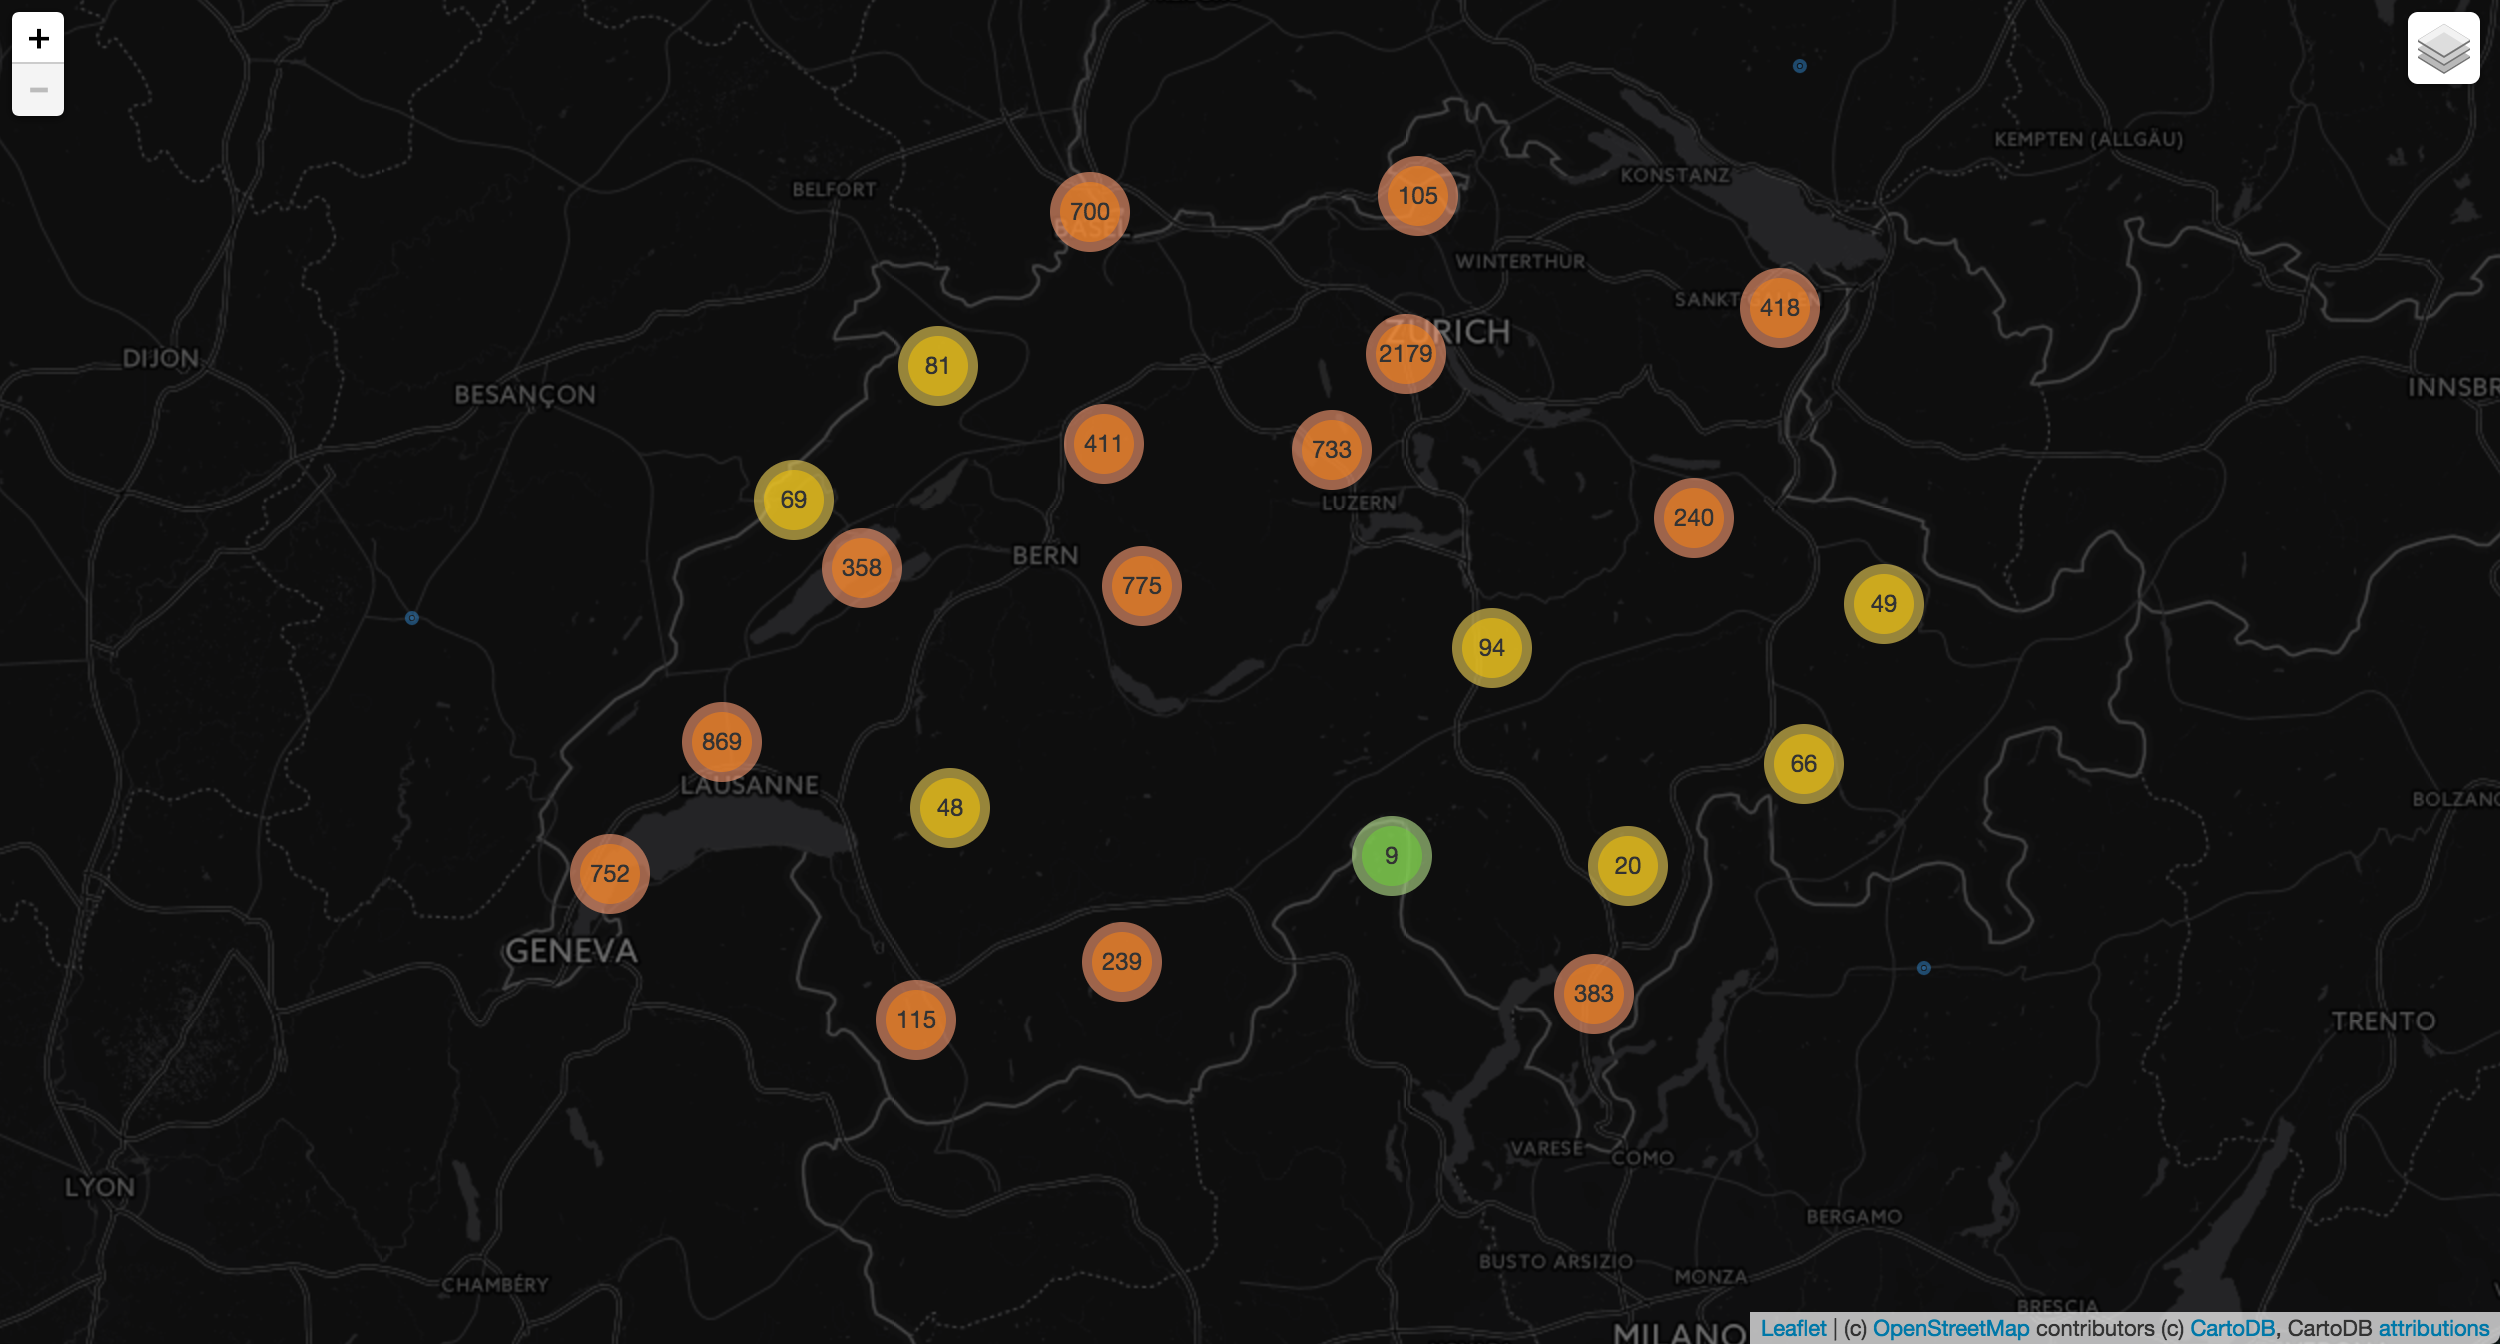Image resolution: width=2500 pixels, height=1344 pixels.
Task: Select the 411 marker cluster
Action: [1103, 443]
